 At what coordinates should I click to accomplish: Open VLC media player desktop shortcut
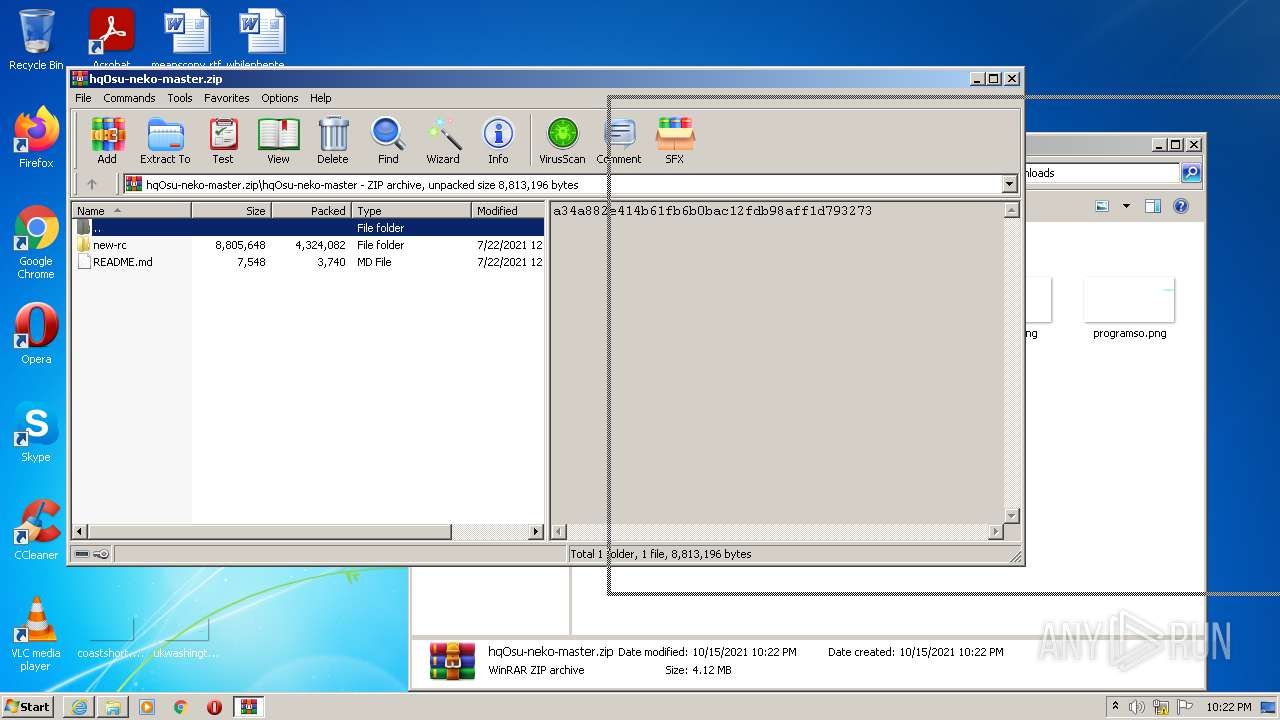[x=36, y=634]
